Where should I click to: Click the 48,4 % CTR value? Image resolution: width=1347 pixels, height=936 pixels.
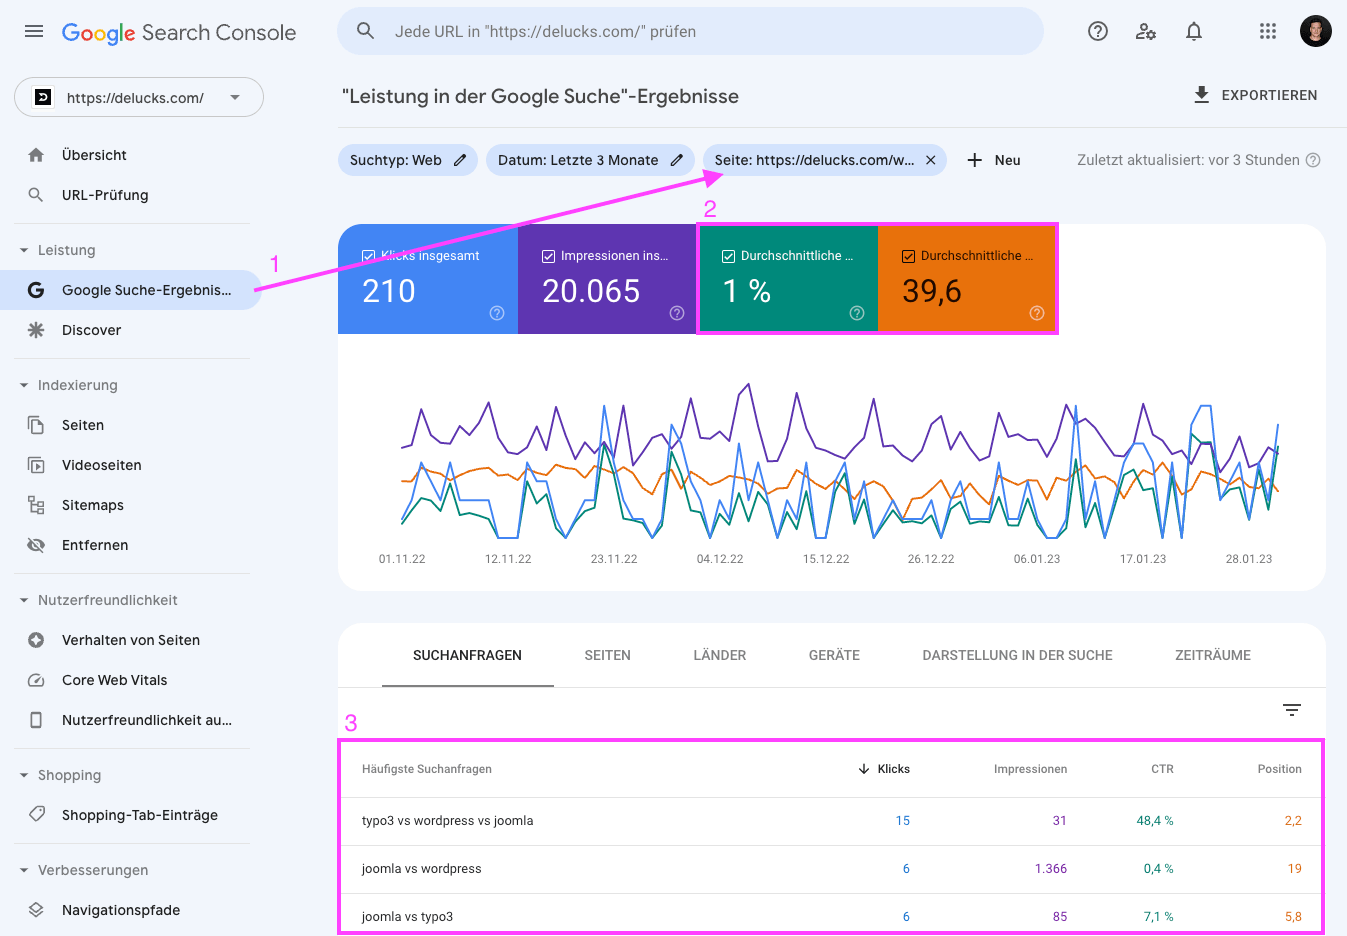click(1154, 821)
